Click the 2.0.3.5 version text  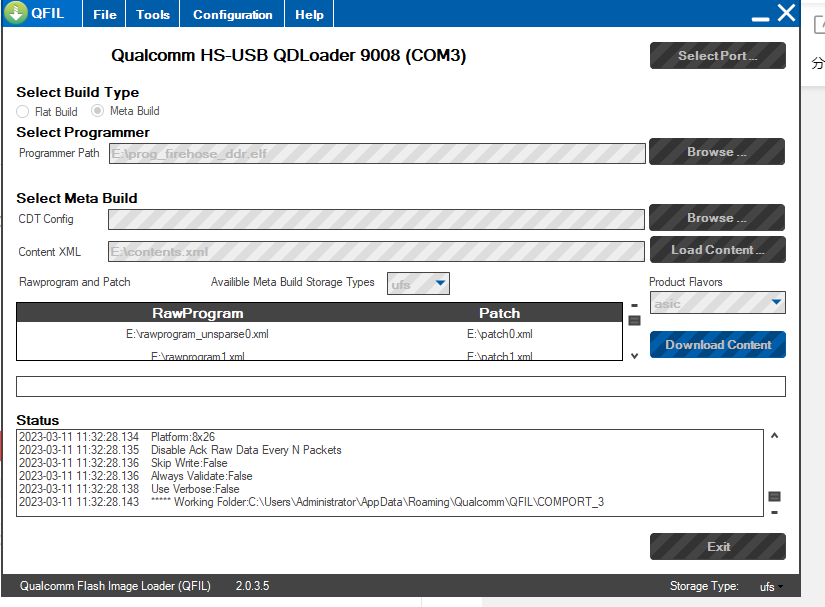(253, 586)
